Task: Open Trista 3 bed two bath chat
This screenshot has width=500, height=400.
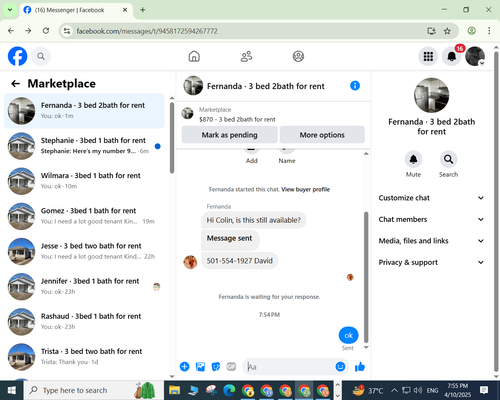Action: click(85, 357)
